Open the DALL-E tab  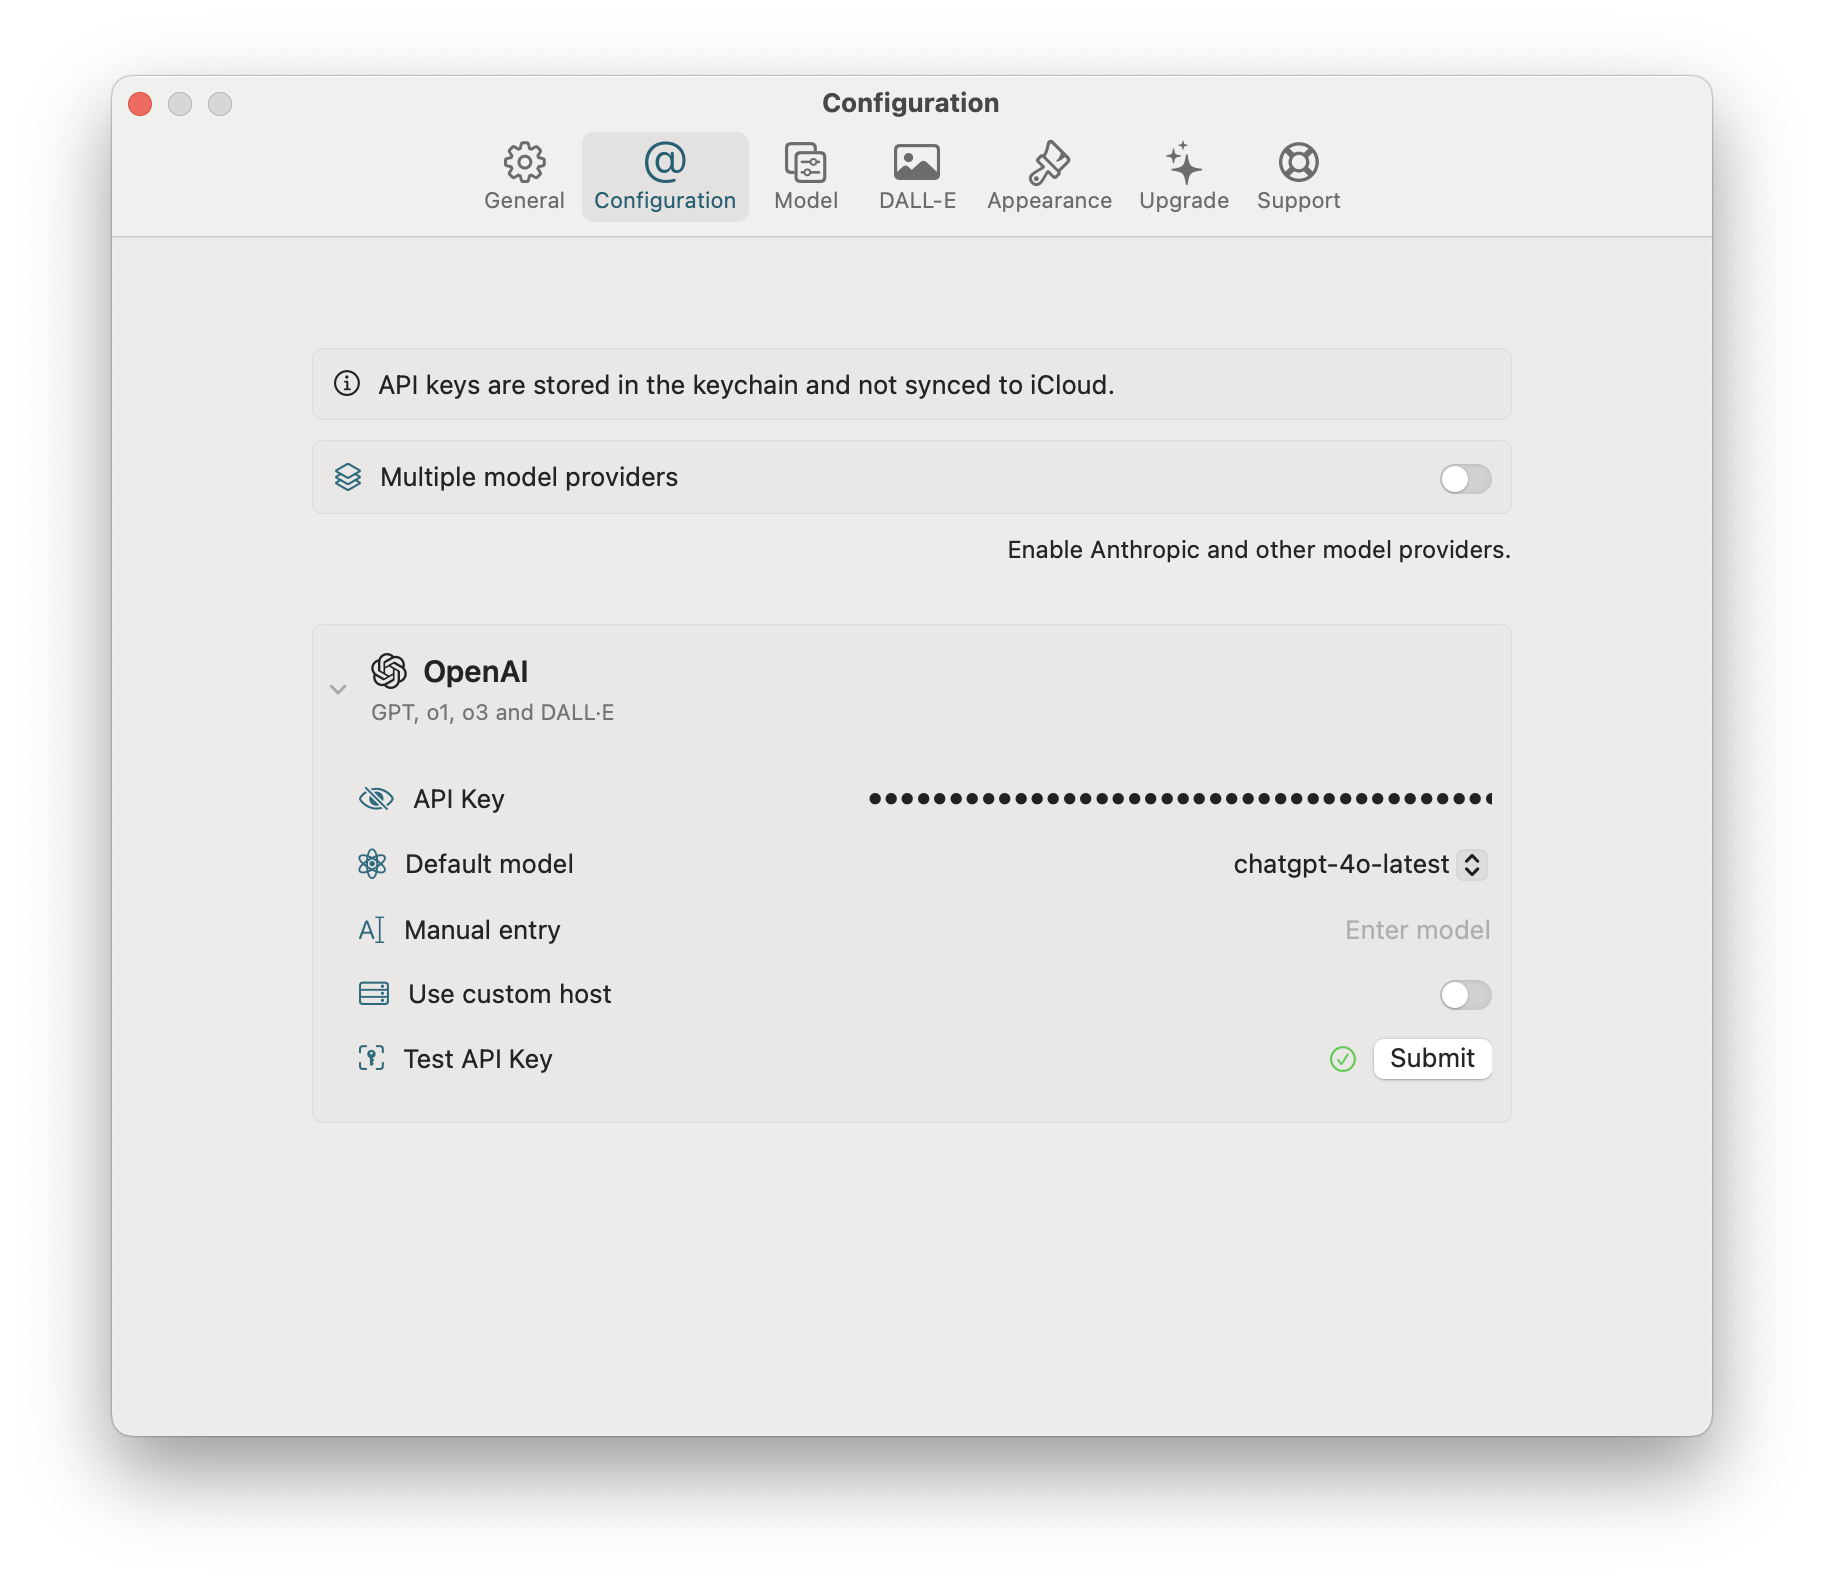[917, 177]
